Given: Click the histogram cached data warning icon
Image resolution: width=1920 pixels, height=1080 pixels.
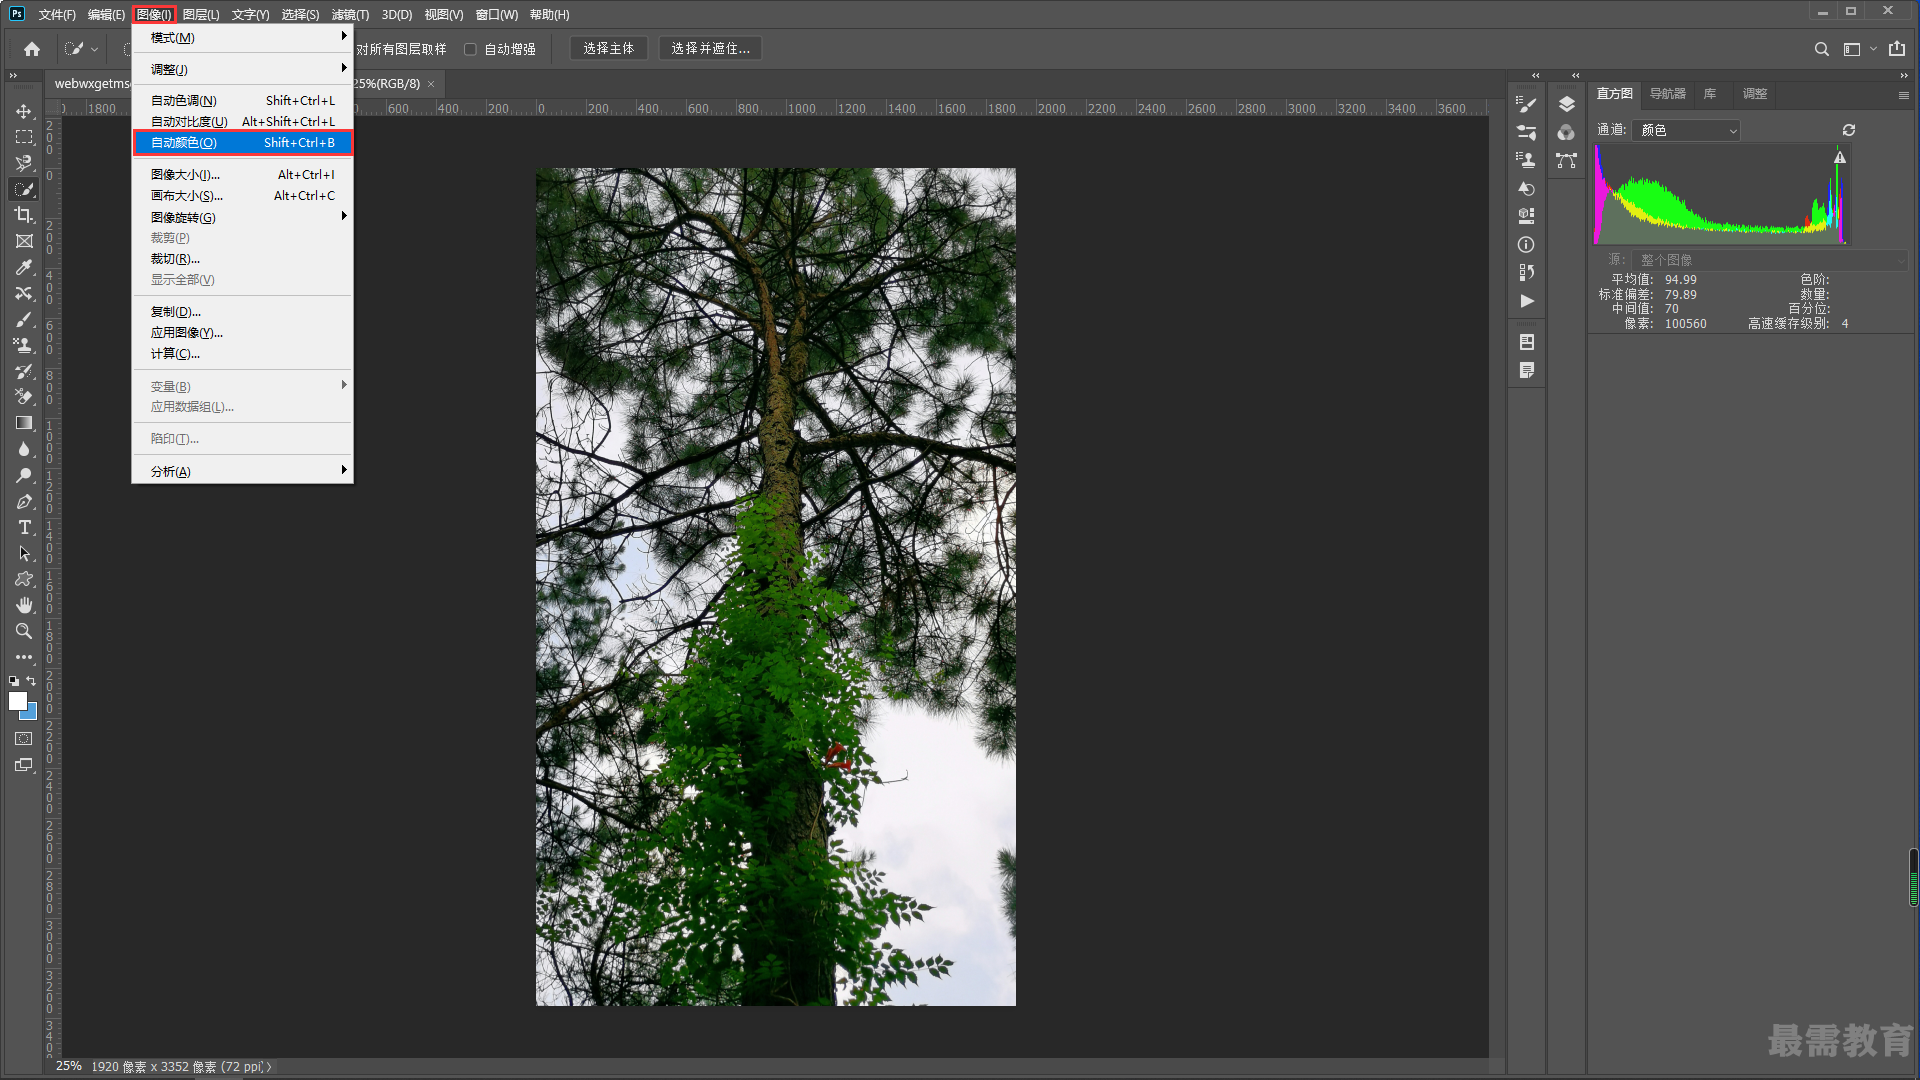Looking at the screenshot, I should pyautogui.click(x=1840, y=157).
